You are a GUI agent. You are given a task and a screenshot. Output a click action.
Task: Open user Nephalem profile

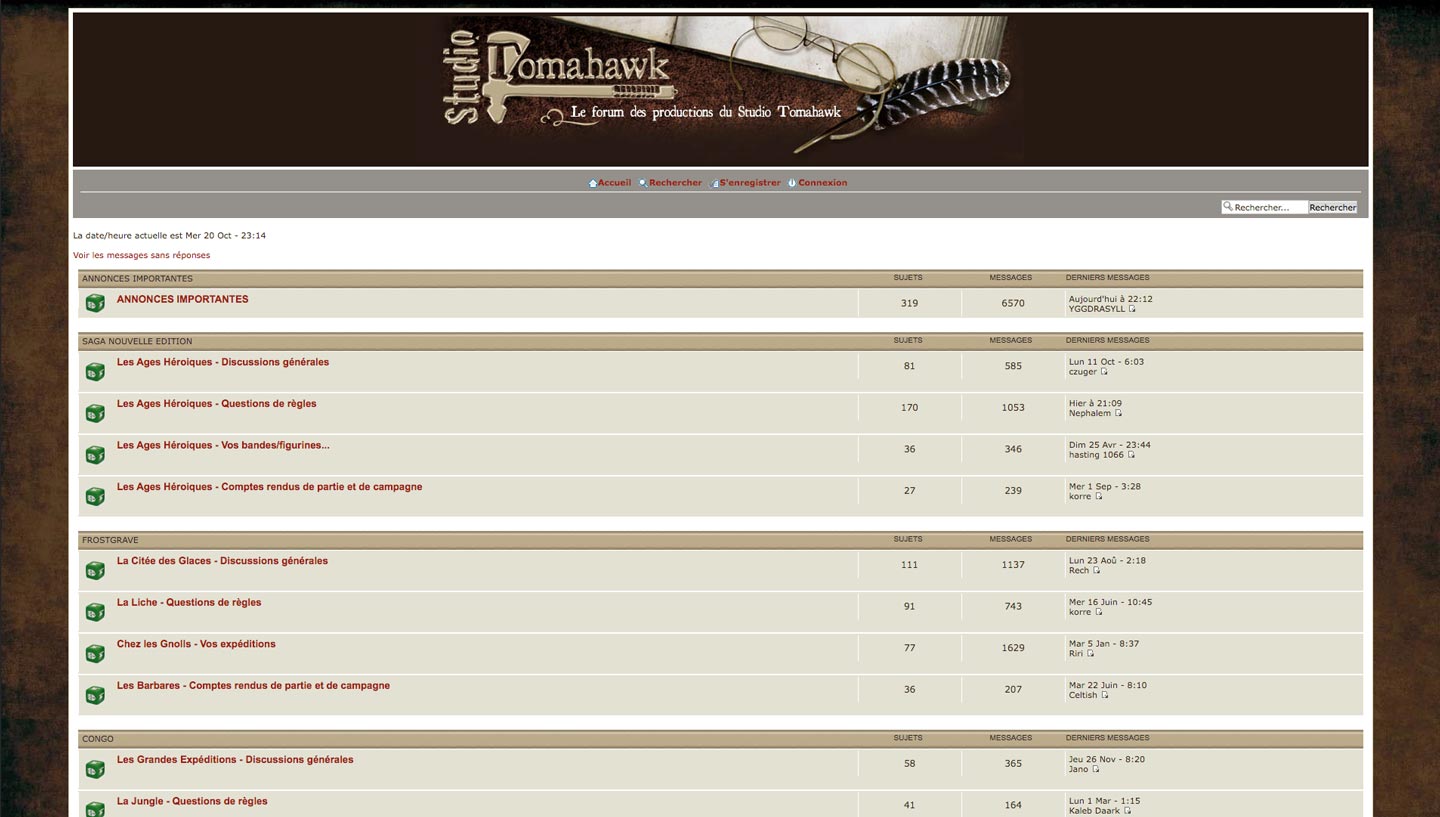(x=1090, y=414)
